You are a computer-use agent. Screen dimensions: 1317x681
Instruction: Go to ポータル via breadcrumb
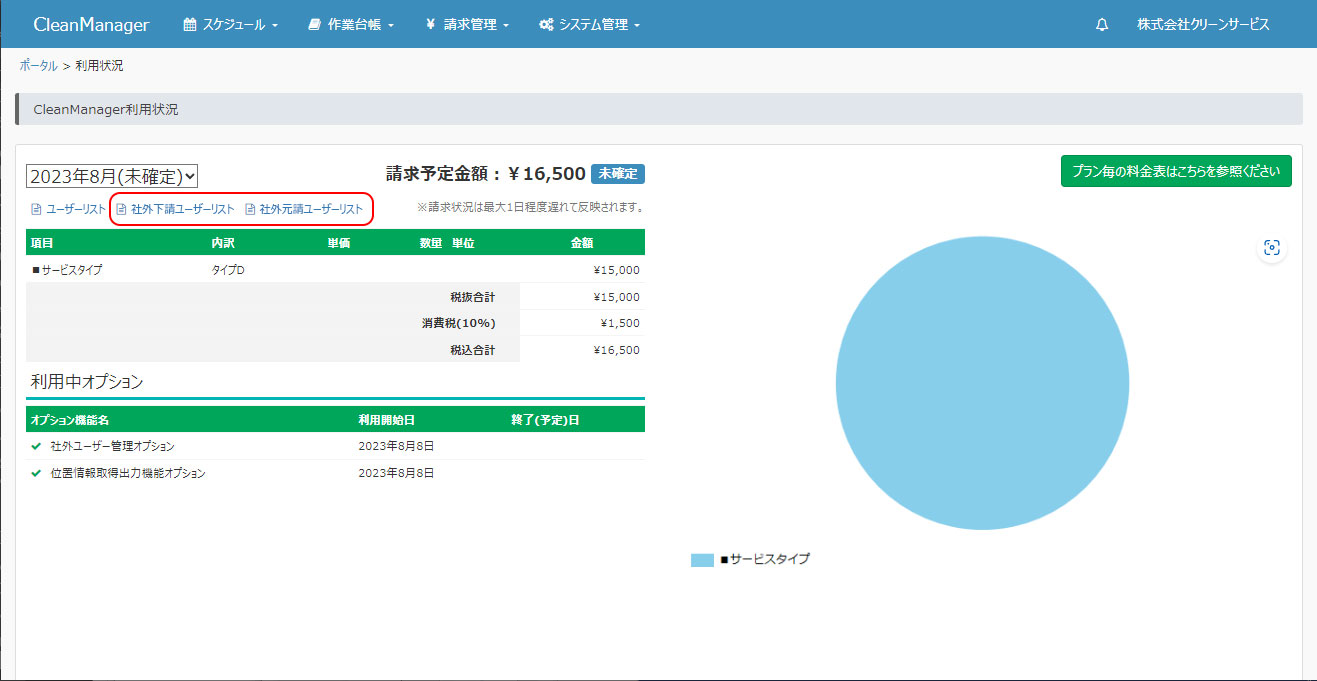38,65
